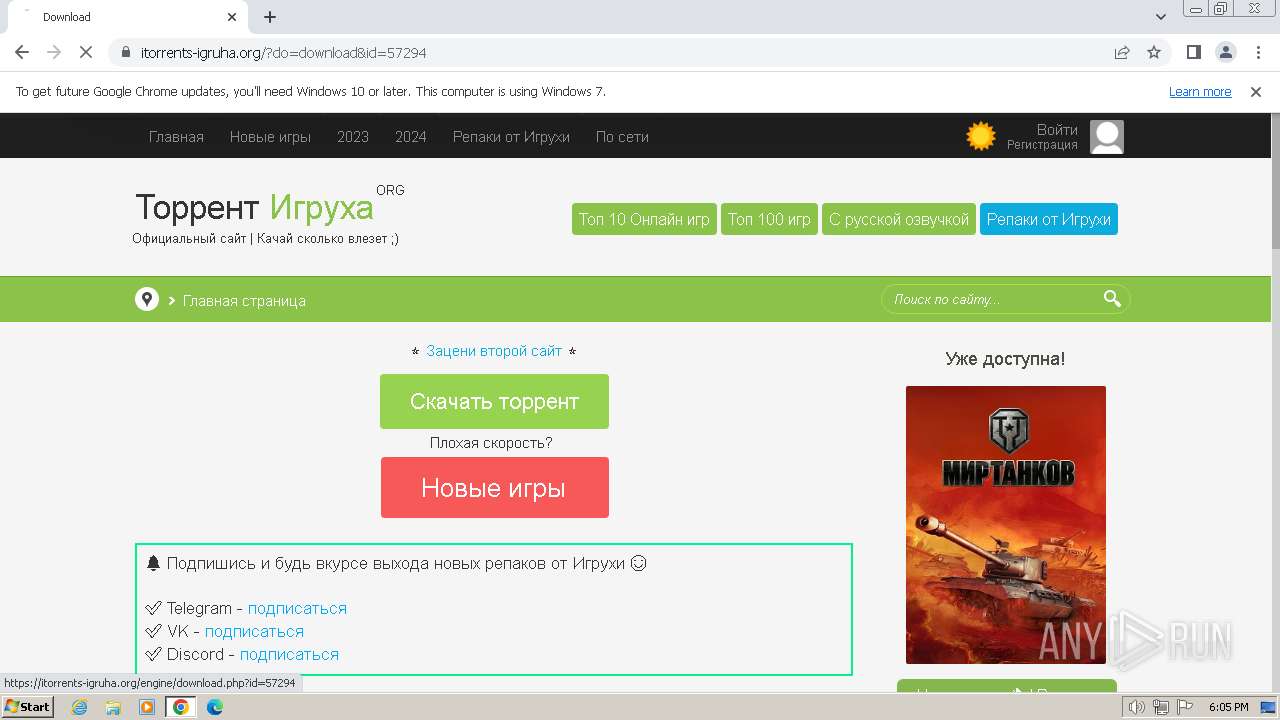
Task: Open Новые игры in the top menu
Action: click(270, 137)
